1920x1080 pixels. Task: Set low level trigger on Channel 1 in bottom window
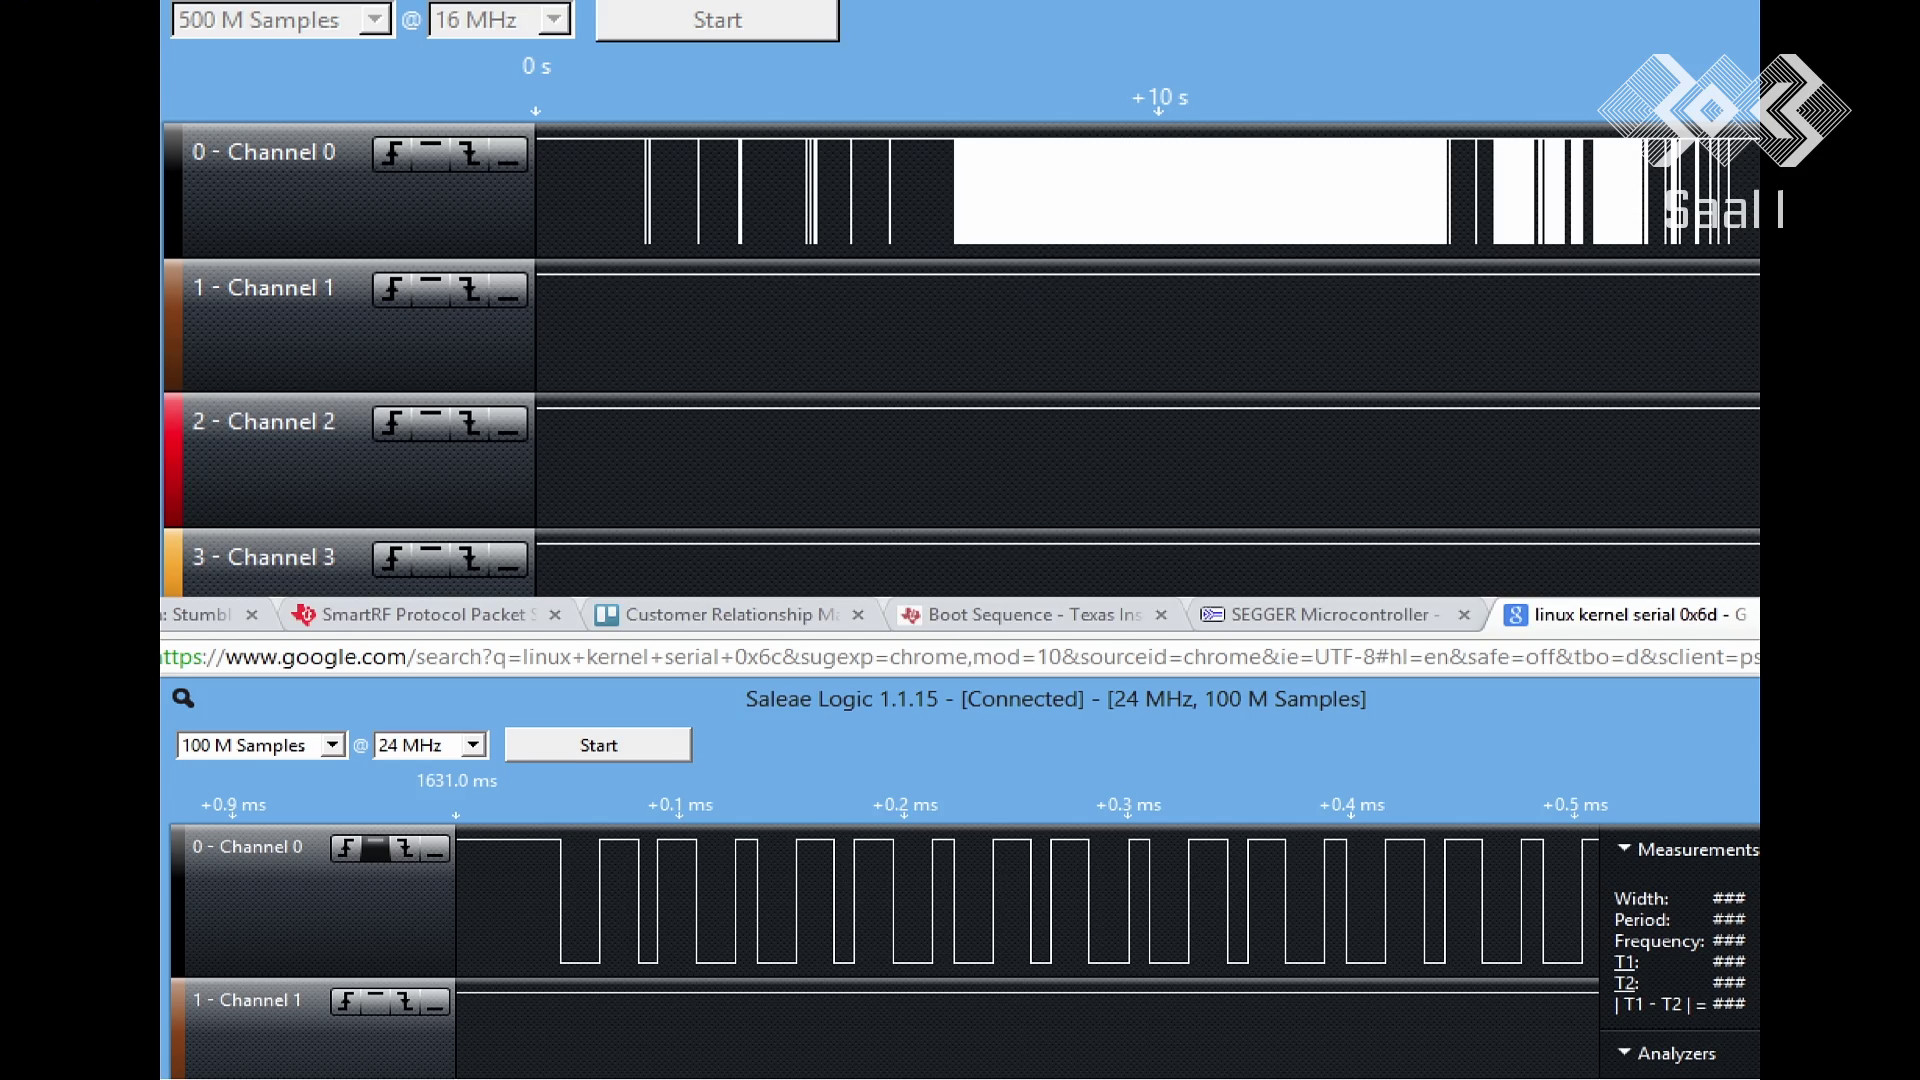click(435, 1002)
